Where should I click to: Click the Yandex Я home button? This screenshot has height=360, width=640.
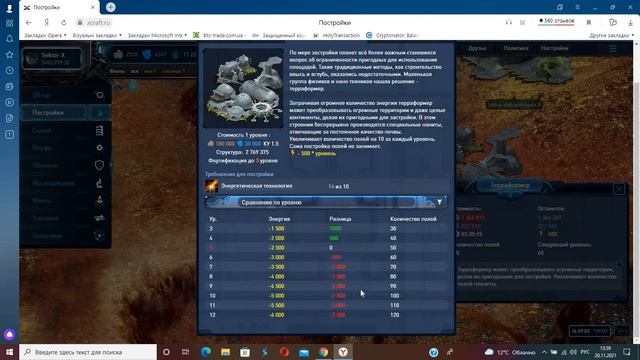point(47,22)
